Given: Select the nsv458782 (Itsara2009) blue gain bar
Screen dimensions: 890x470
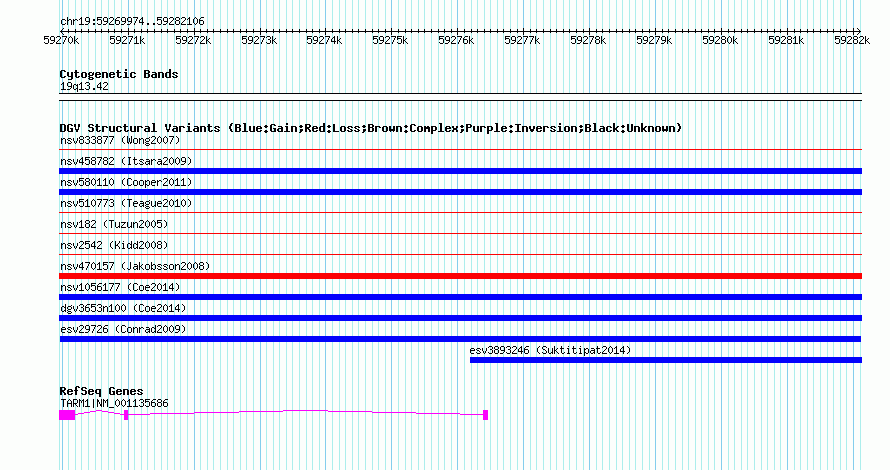Looking at the screenshot, I should pos(460,171).
